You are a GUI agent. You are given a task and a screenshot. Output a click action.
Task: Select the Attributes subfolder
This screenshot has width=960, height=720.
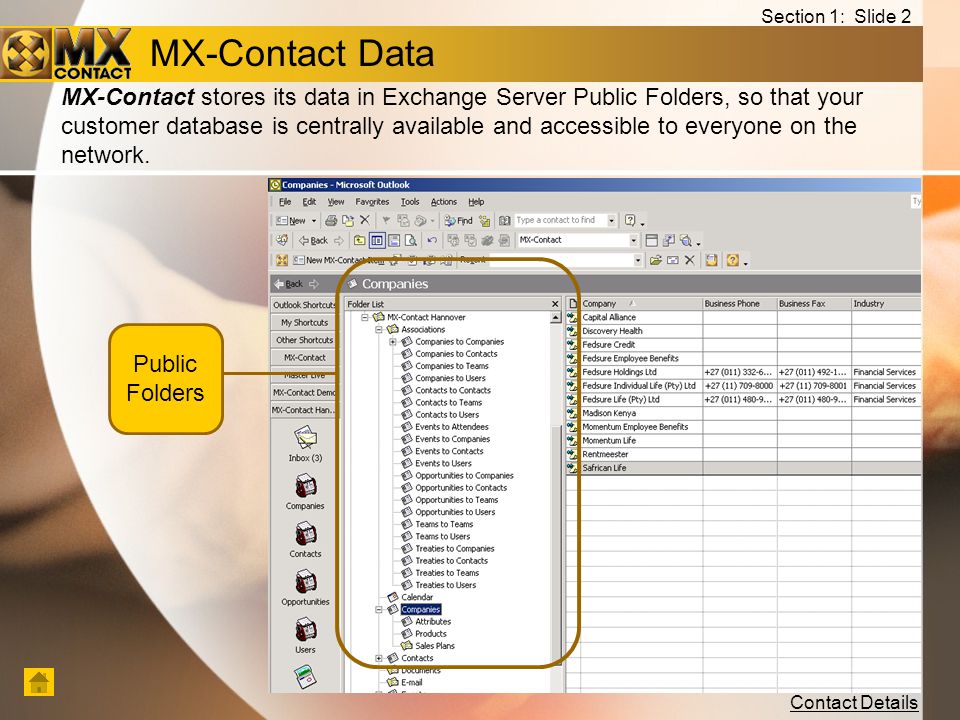(433, 621)
